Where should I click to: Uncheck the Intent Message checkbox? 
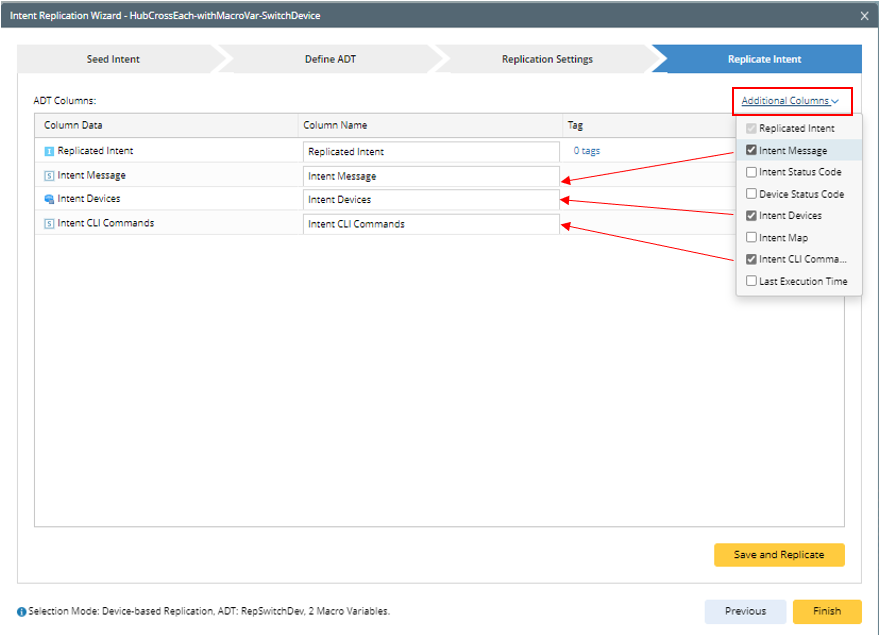(751, 150)
